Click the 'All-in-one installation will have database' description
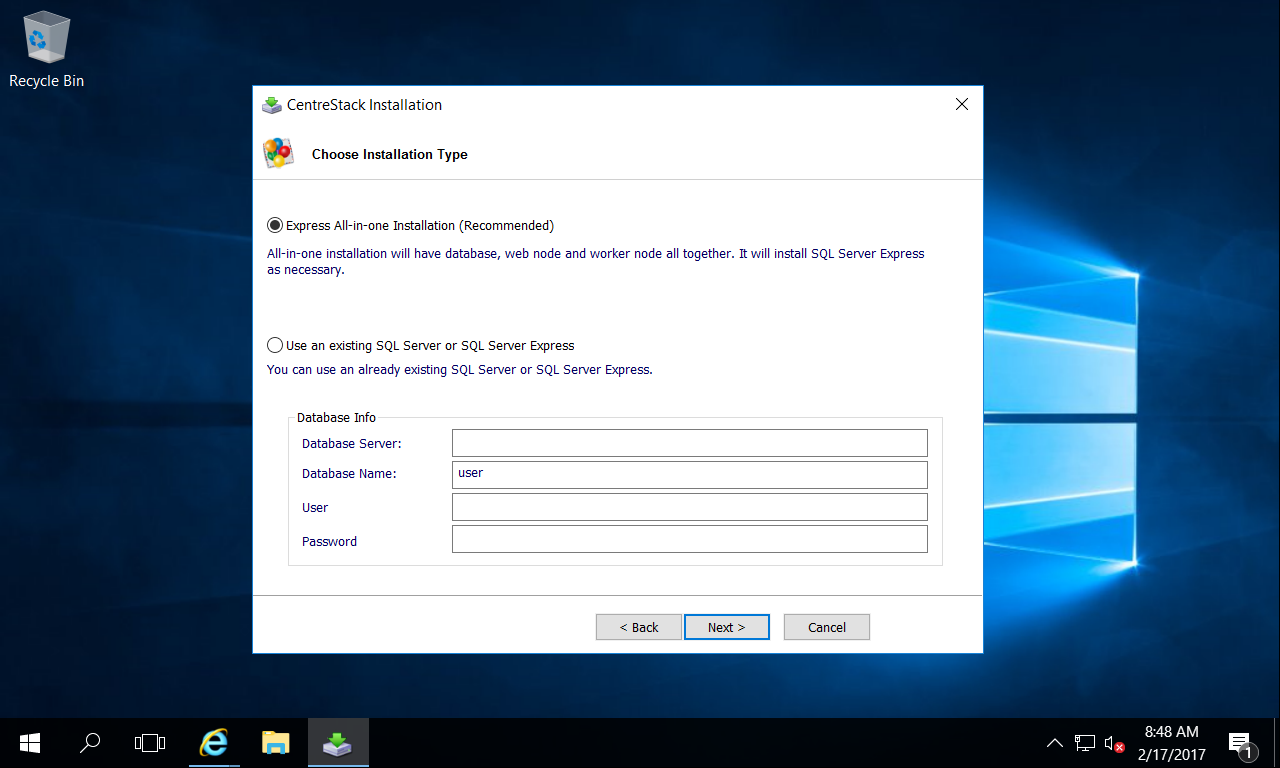 click(x=596, y=262)
